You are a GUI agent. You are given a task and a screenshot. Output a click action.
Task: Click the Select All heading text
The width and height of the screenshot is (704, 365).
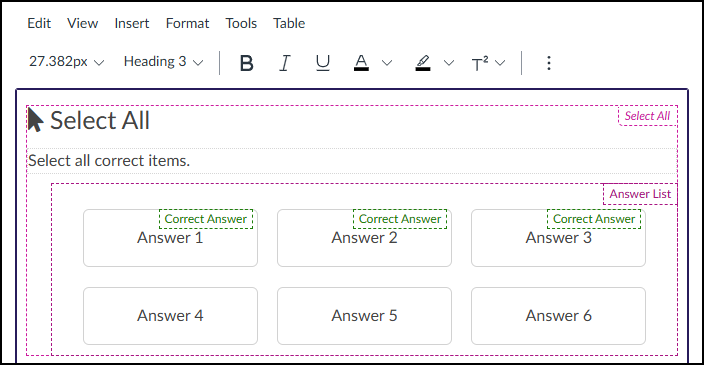pos(100,120)
